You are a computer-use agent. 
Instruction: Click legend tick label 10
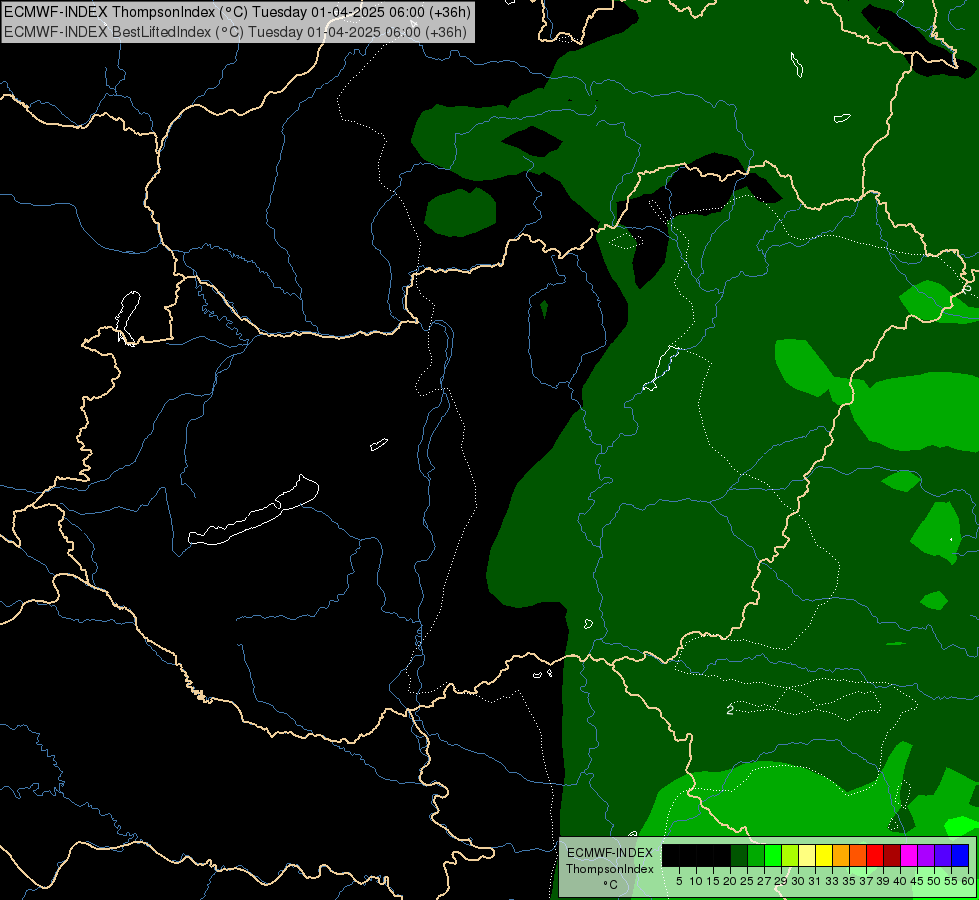pyautogui.click(x=696, y=881)
